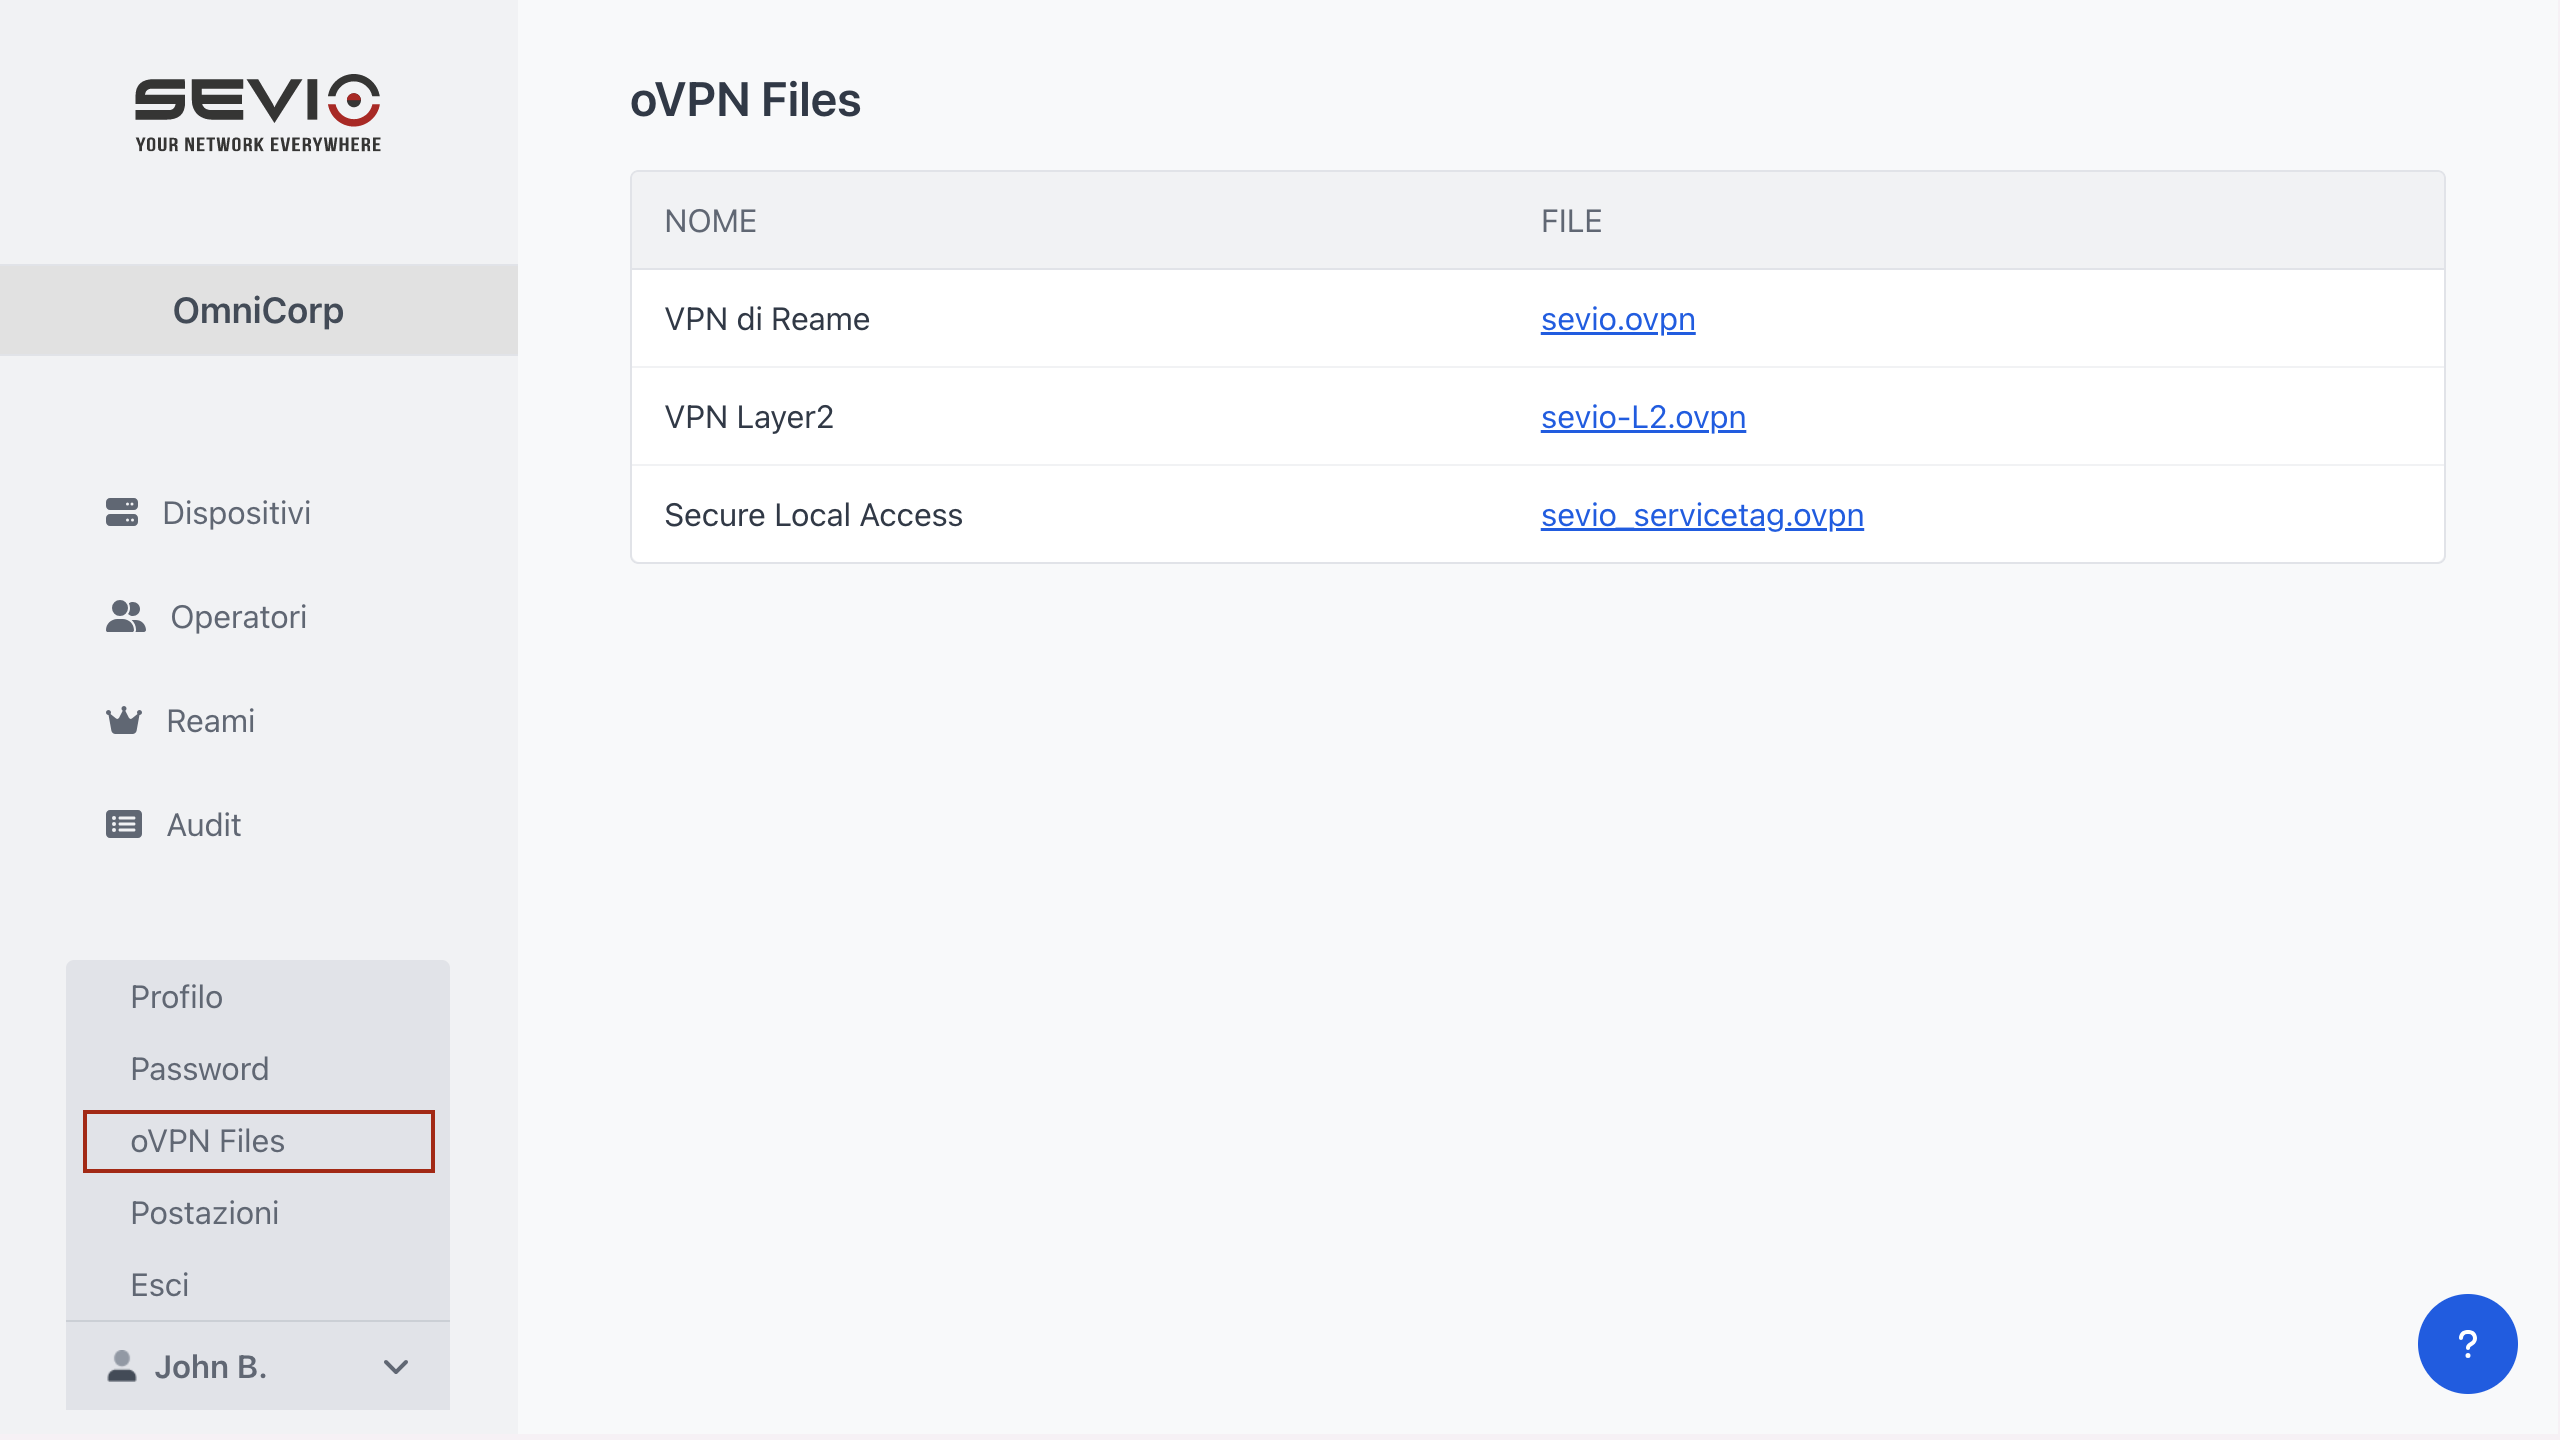The height and width of the screenshot is (1440, 2560).
Task: Select the oVPN Files menu entry
Action: point(207,1141)
